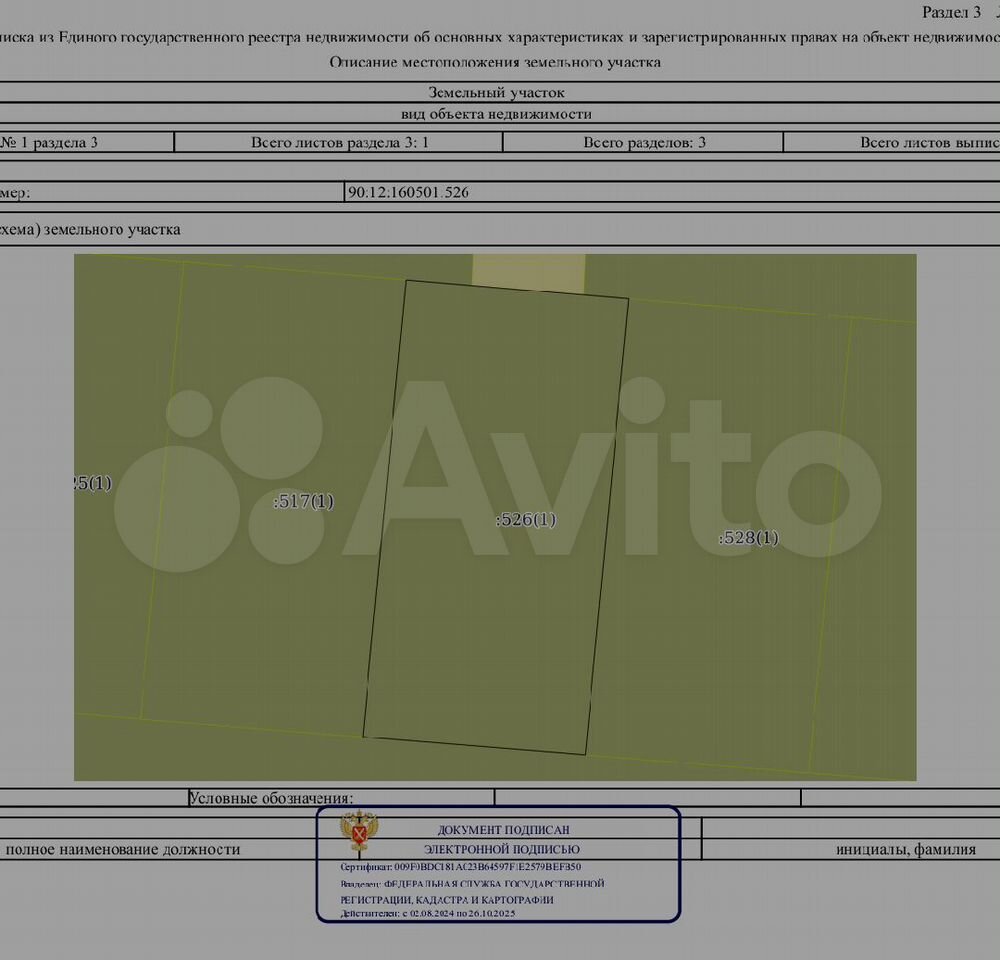Select parcel label :528(1) on the map

pos(748,537)
